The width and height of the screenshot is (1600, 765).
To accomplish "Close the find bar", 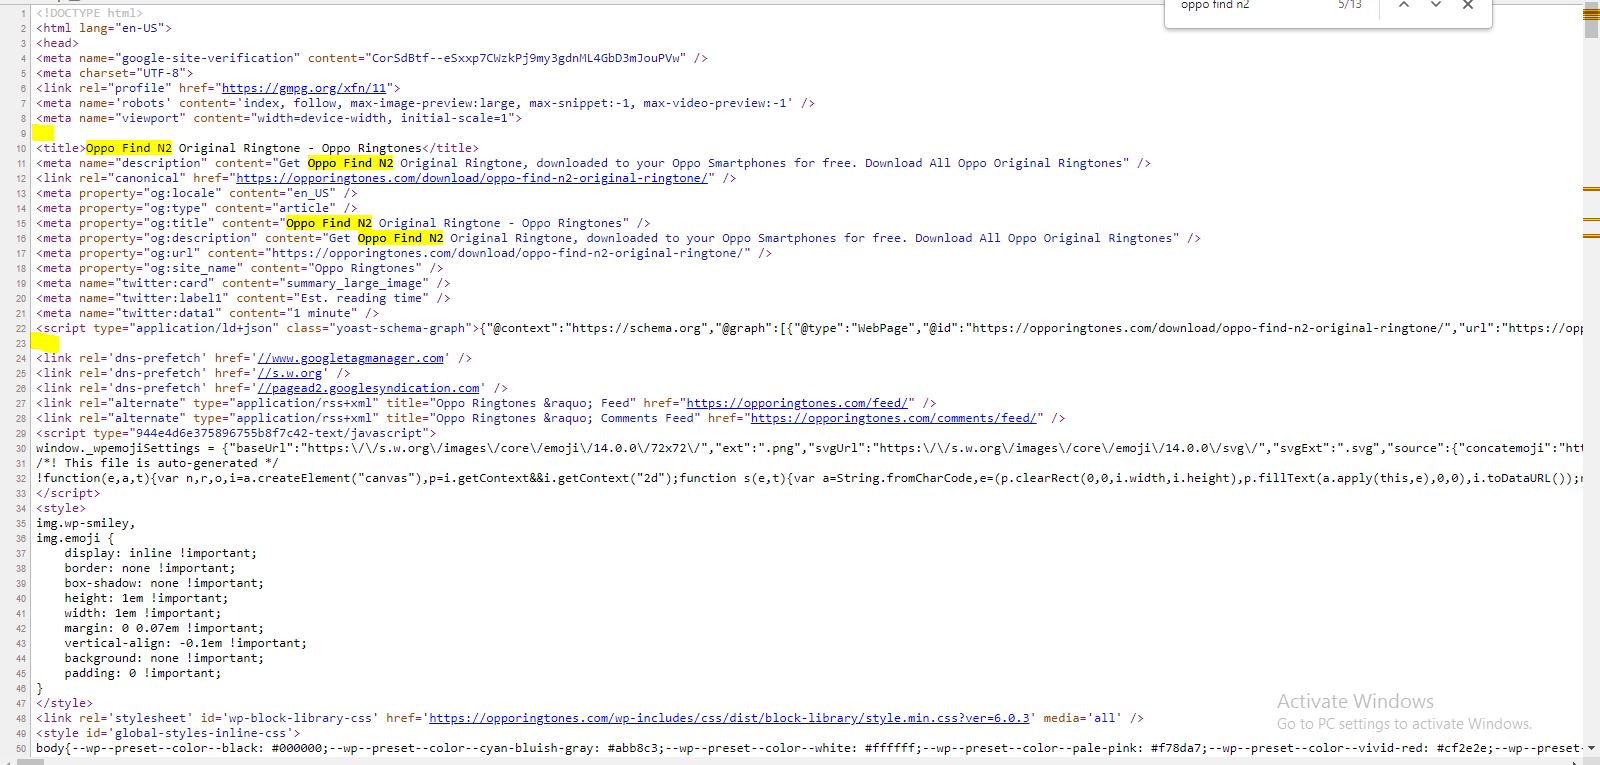I will [1468, 6].
